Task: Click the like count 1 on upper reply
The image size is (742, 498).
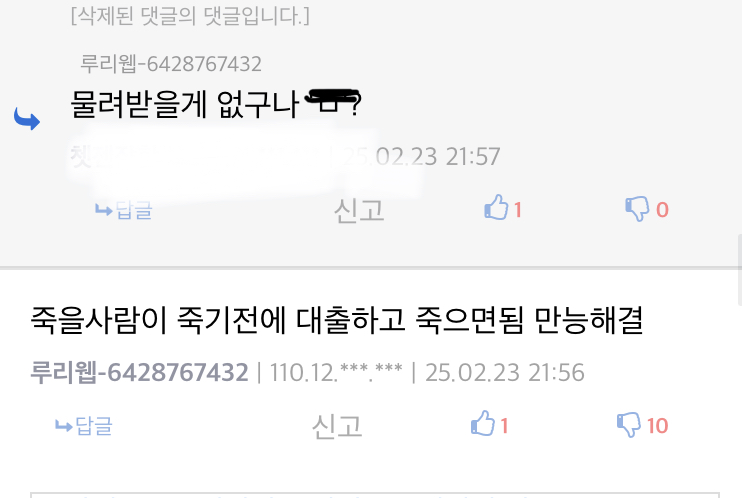Action: 518,210
